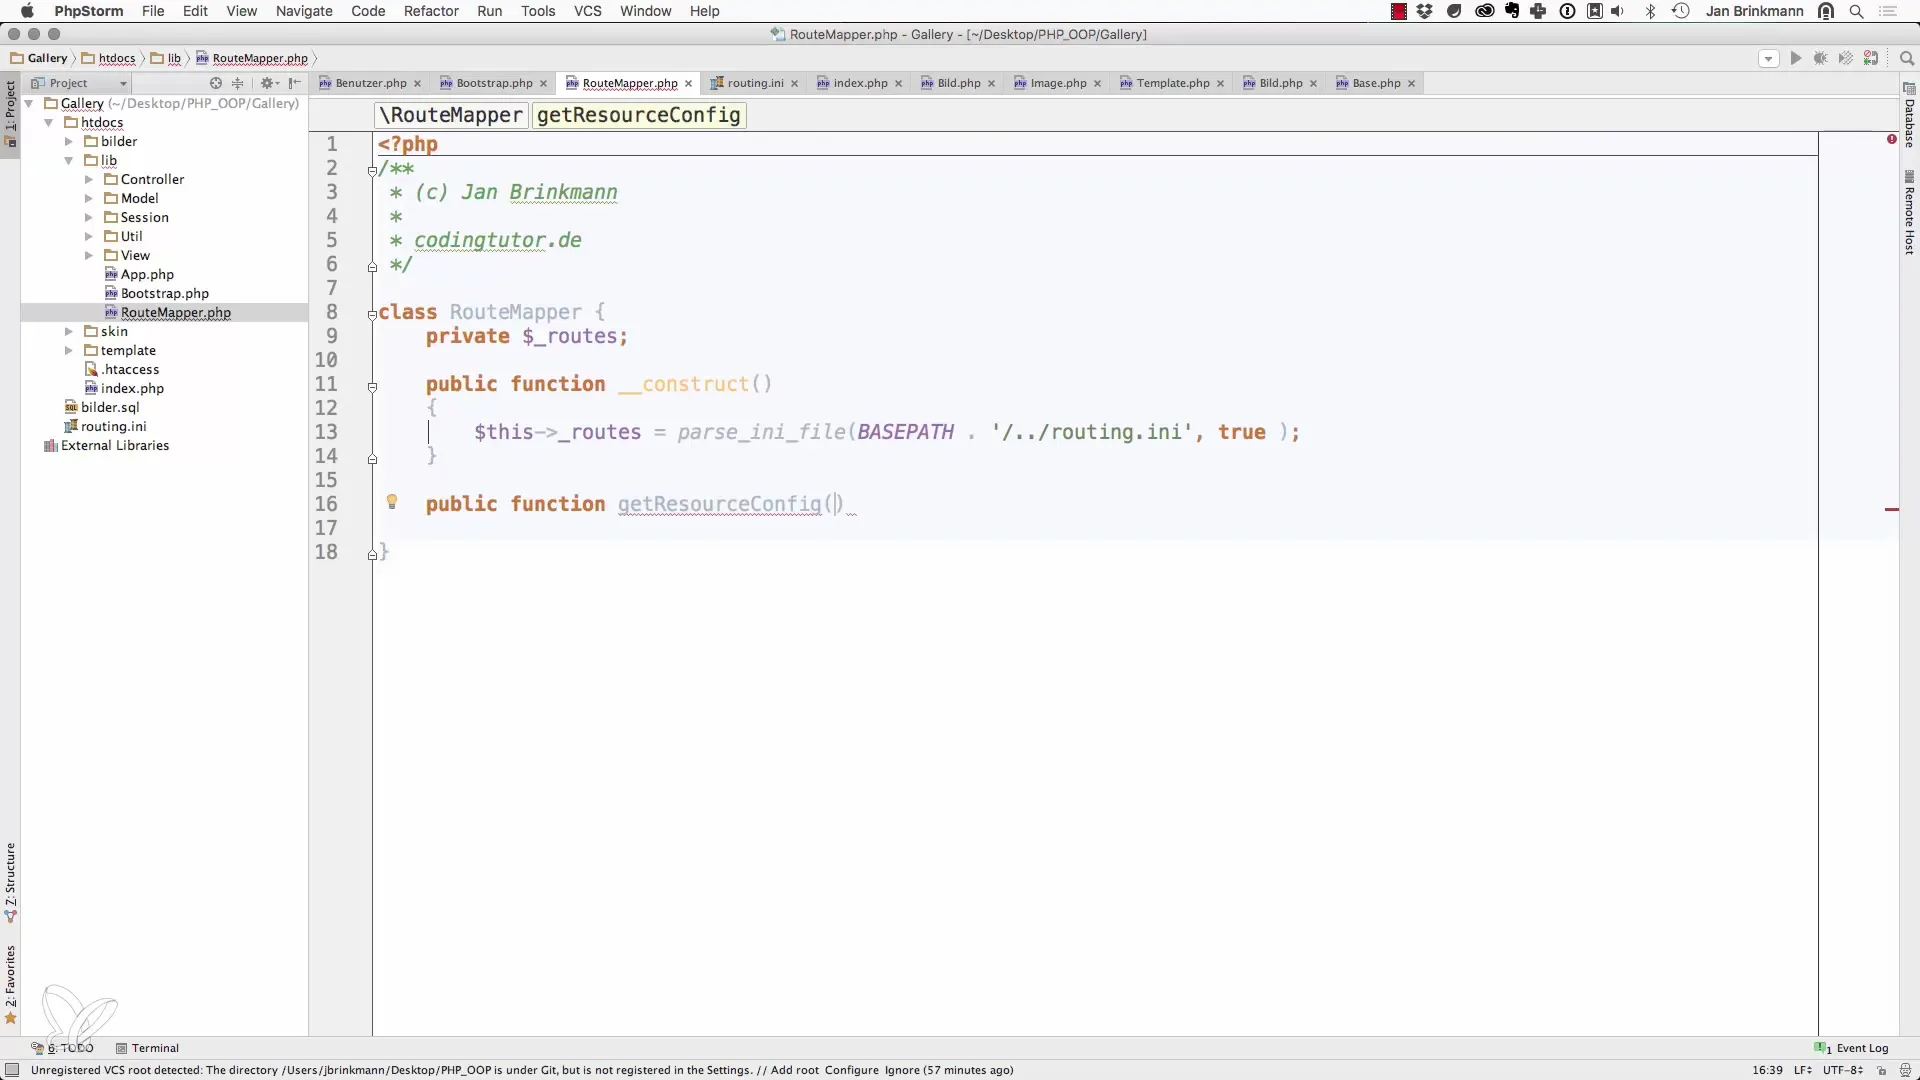Click the Run play icon

(1796, 59)
